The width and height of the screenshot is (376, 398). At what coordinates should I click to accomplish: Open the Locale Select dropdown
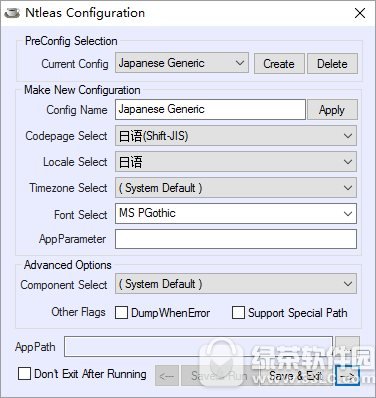pos(236,162)
